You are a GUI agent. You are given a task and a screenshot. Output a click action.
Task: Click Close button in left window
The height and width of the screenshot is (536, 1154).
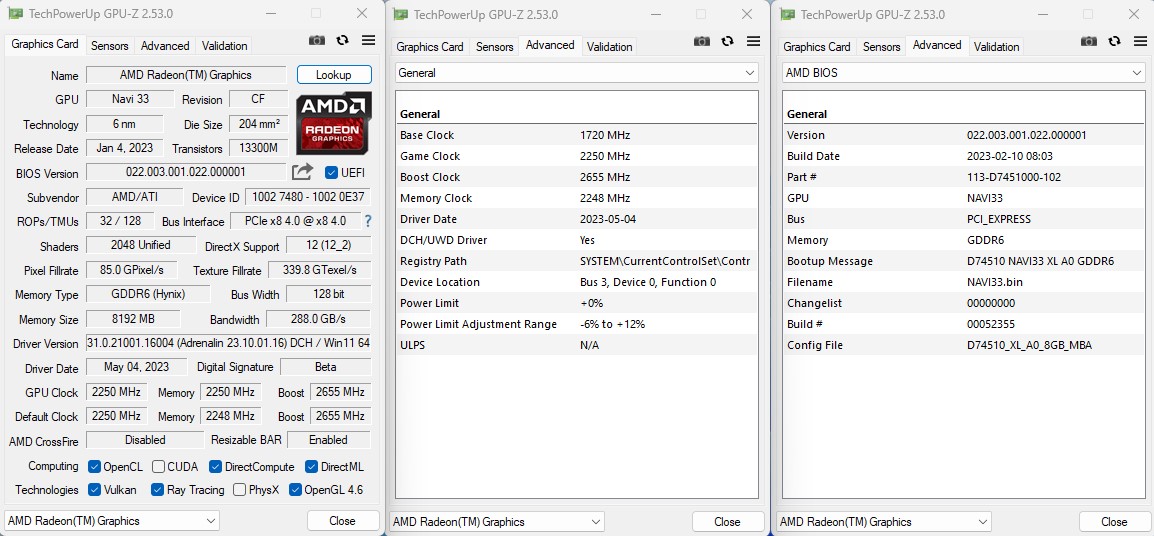click(x=342, y=521)
